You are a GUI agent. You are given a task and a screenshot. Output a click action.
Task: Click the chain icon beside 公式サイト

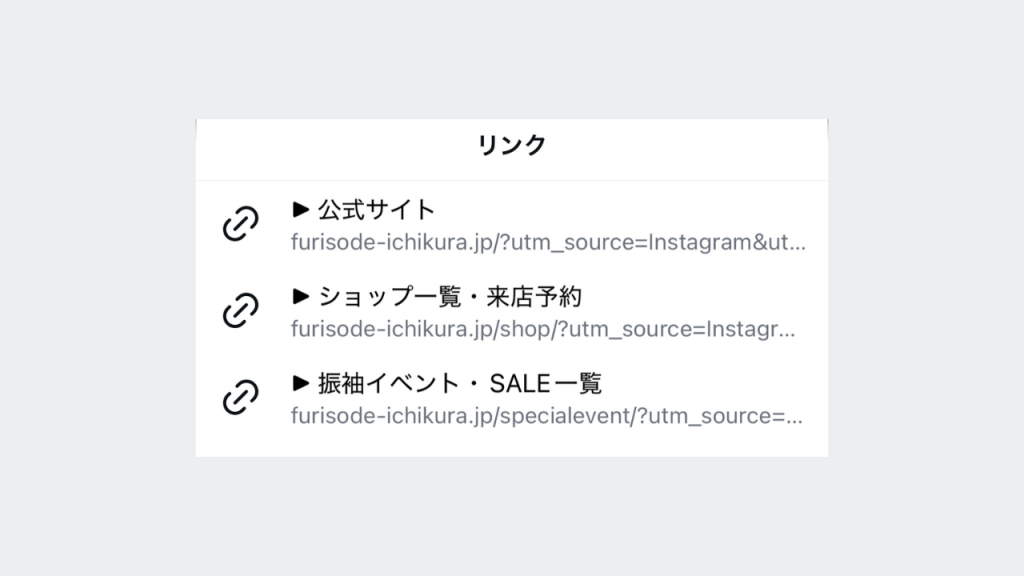click(x=240, y=224)
